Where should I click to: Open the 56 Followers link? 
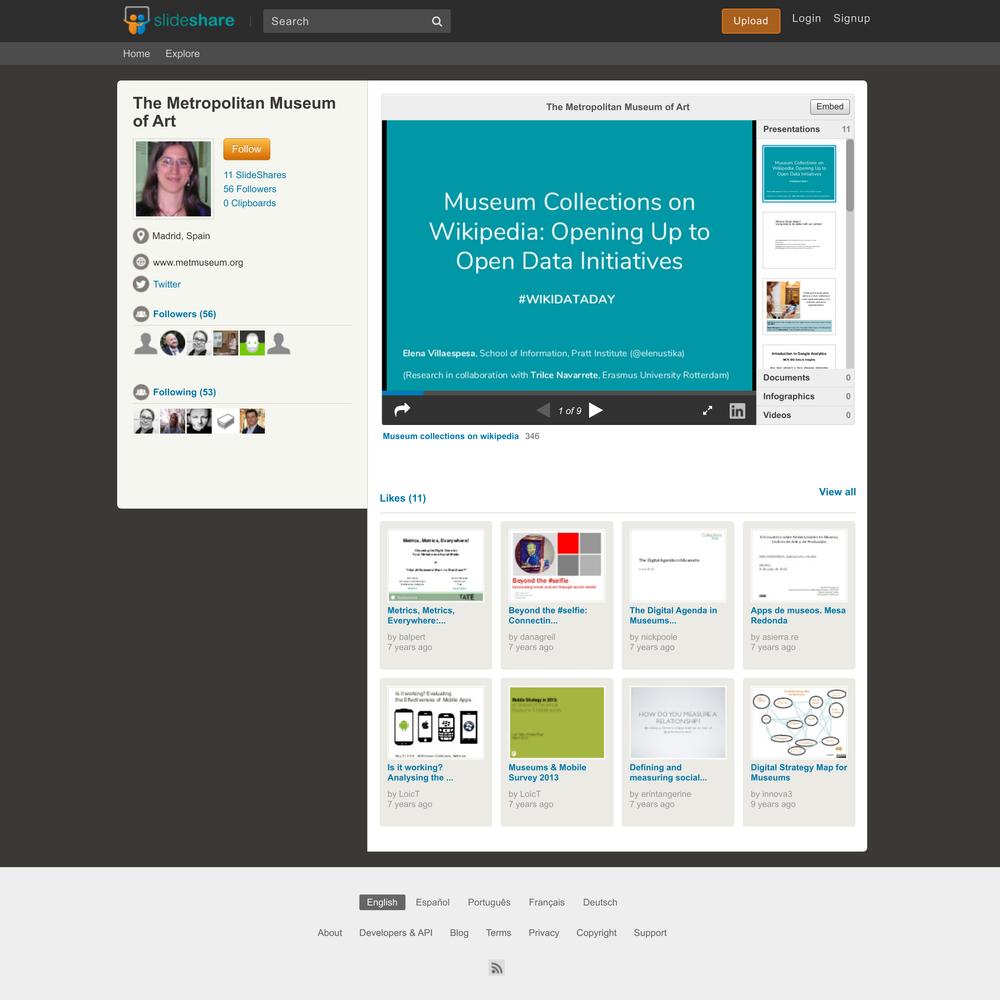pos(250,189)
